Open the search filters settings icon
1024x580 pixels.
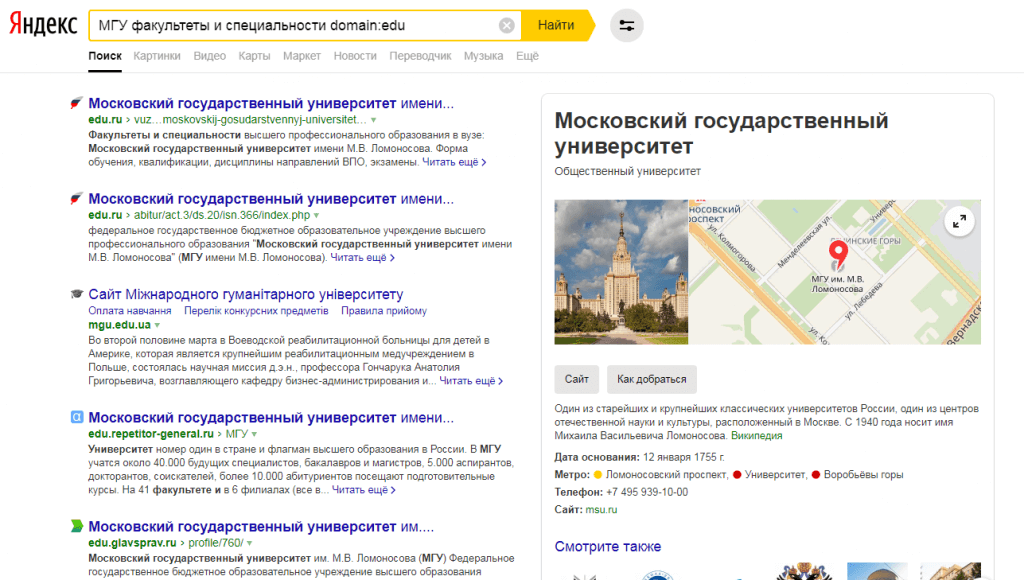pyautogui.click(x=626, y=25)
